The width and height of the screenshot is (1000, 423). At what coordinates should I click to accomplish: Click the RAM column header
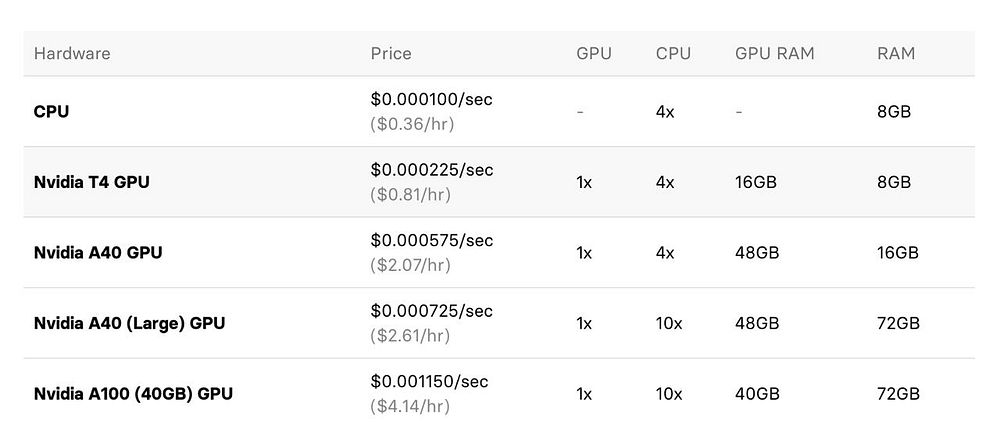pos(896,53)
